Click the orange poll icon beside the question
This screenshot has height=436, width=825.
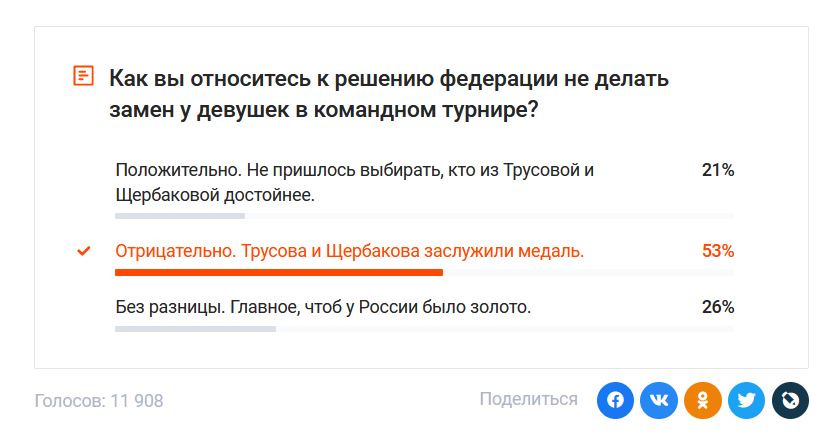pyautogui.click(x=84, y=76)
